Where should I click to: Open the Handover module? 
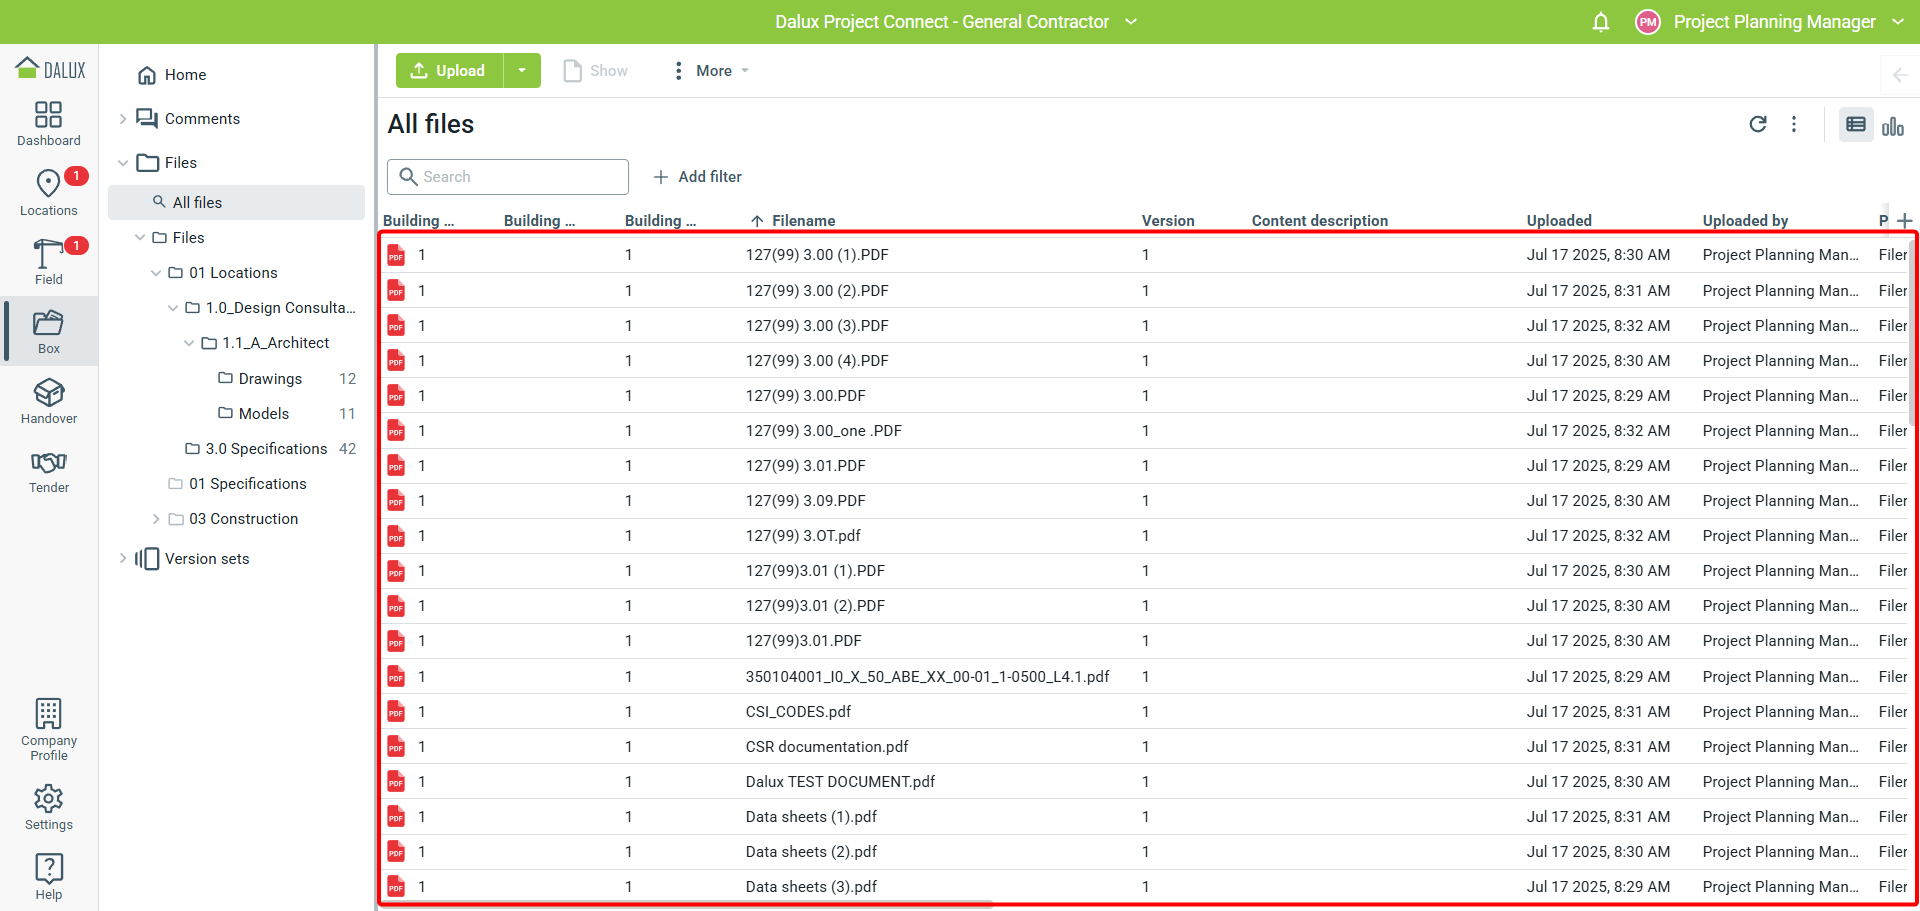tap(48, 401)
